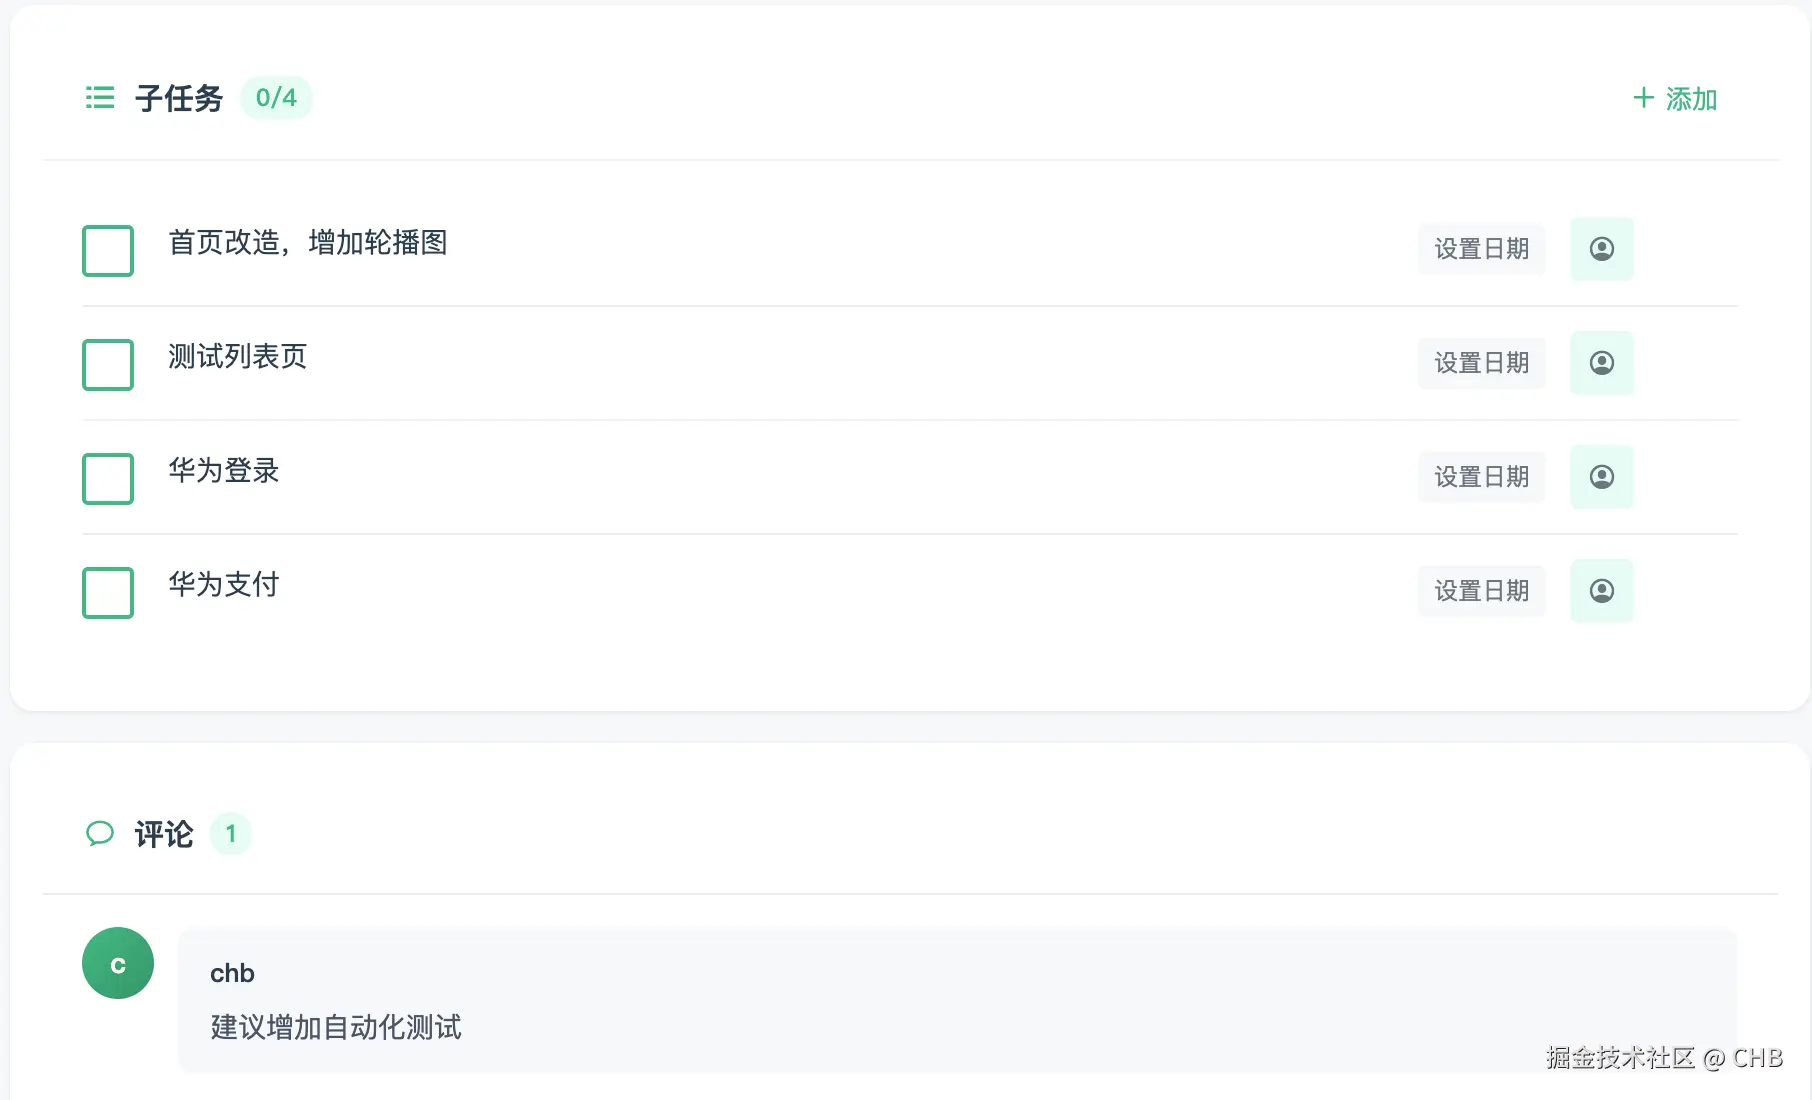Click 设置日期 for 华为支付 subtask
Viewport: 1812px width, 1100px height.
(x=1481, y=591)
